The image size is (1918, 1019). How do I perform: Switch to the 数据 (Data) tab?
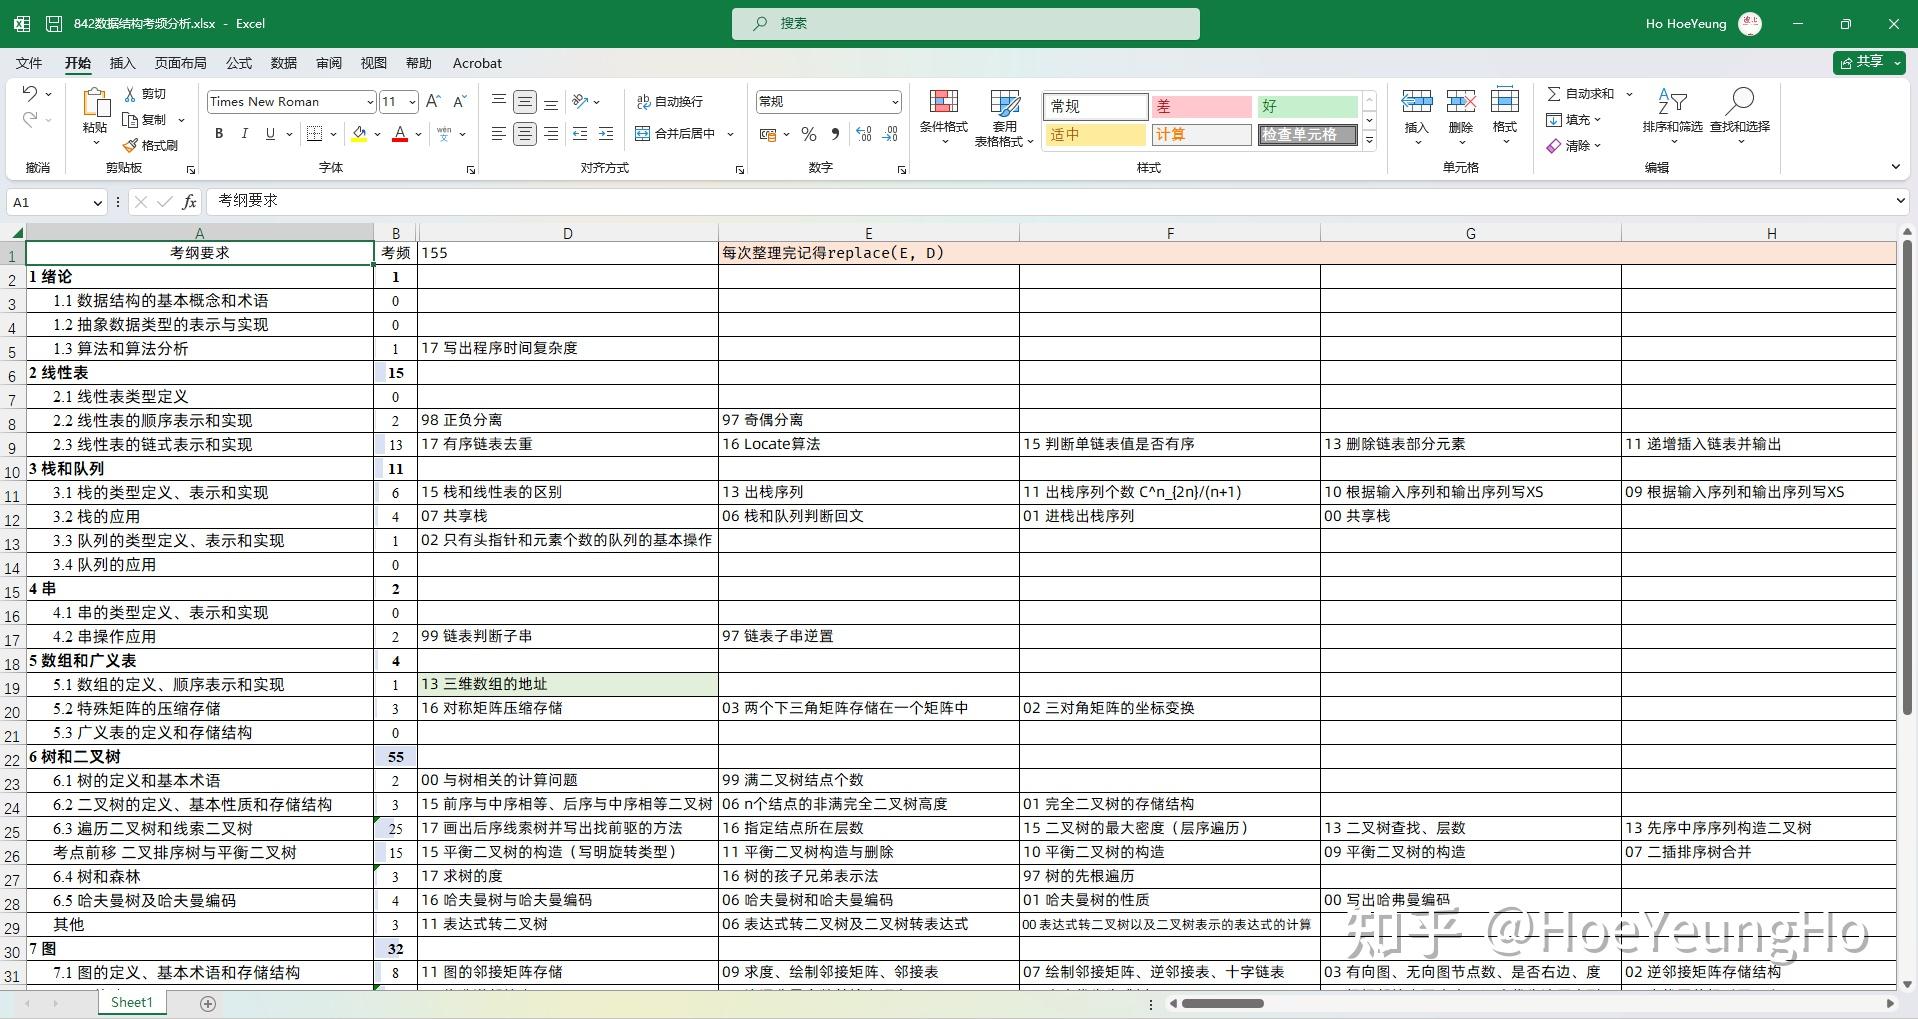tap(284, 63)
